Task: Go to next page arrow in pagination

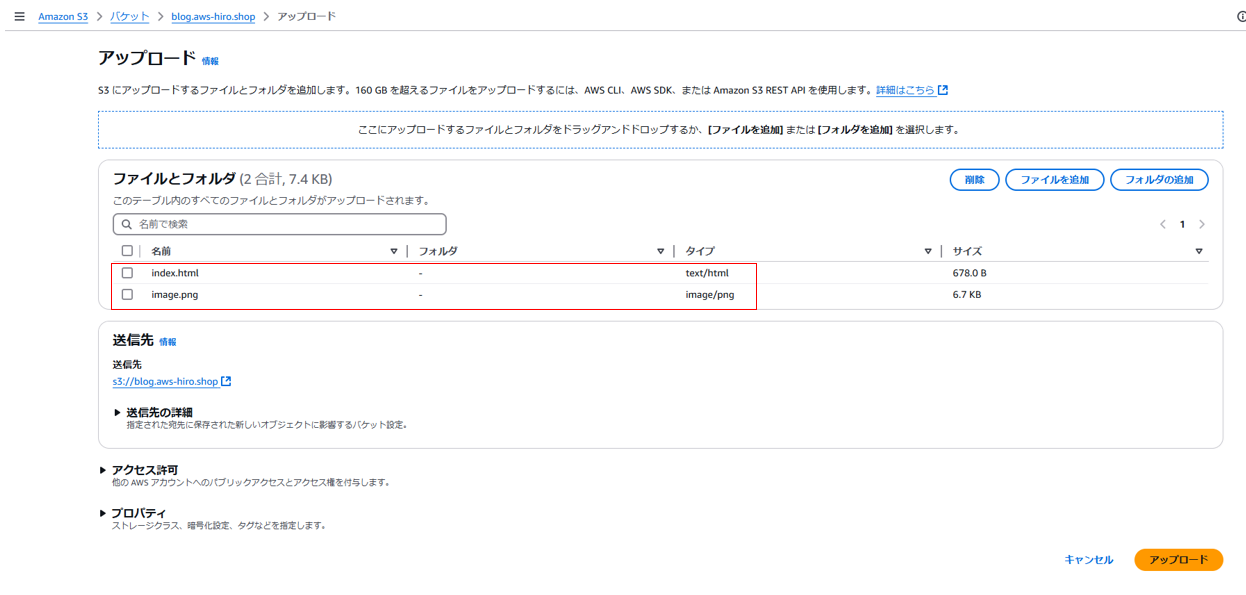Action: pos(1202,224)
